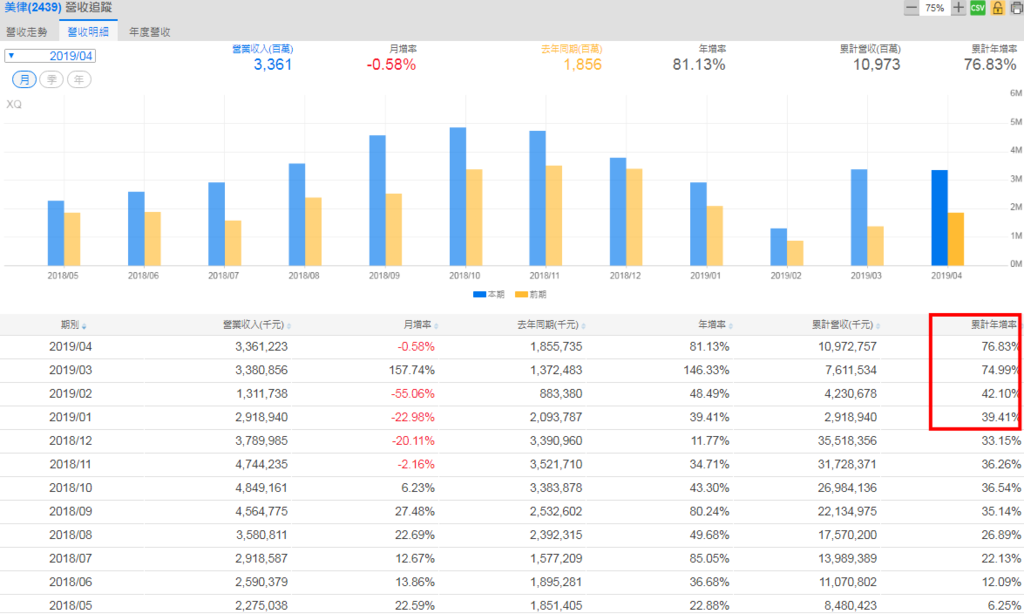The width and height of the screenshot is (1024, 614).
Task: Sort by the 期別 column arrow
Action: (84, 326)
